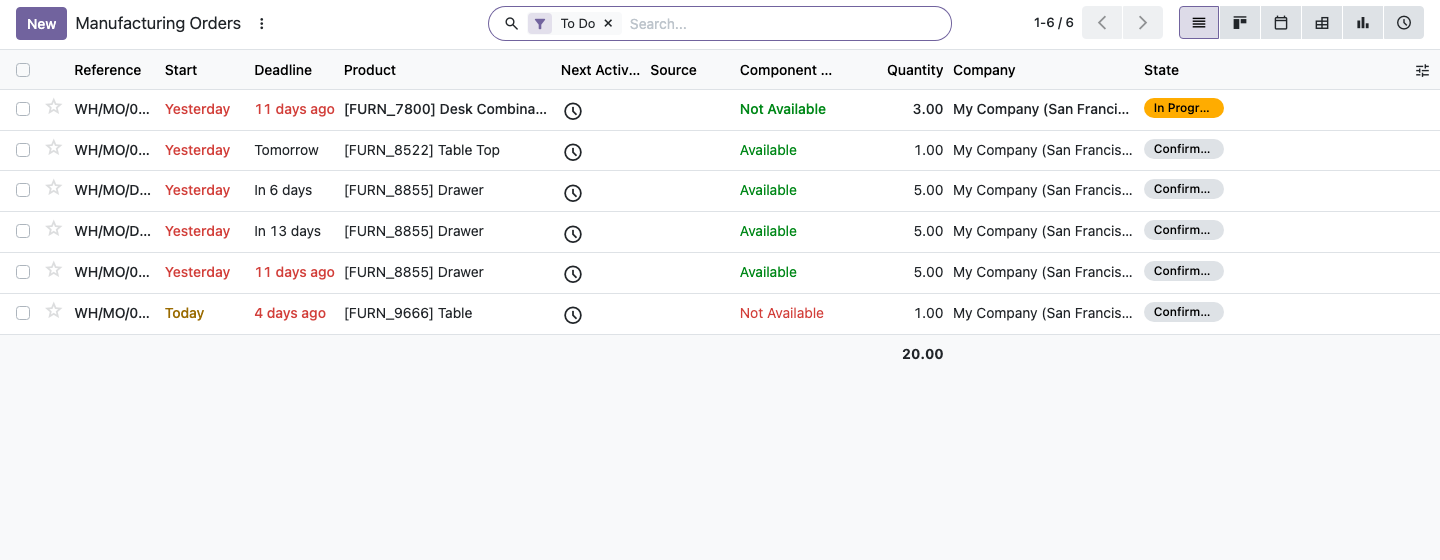Switch to Pivot table view
The width and height of the screenshot is (1440, 560).
coord(1322,23)
